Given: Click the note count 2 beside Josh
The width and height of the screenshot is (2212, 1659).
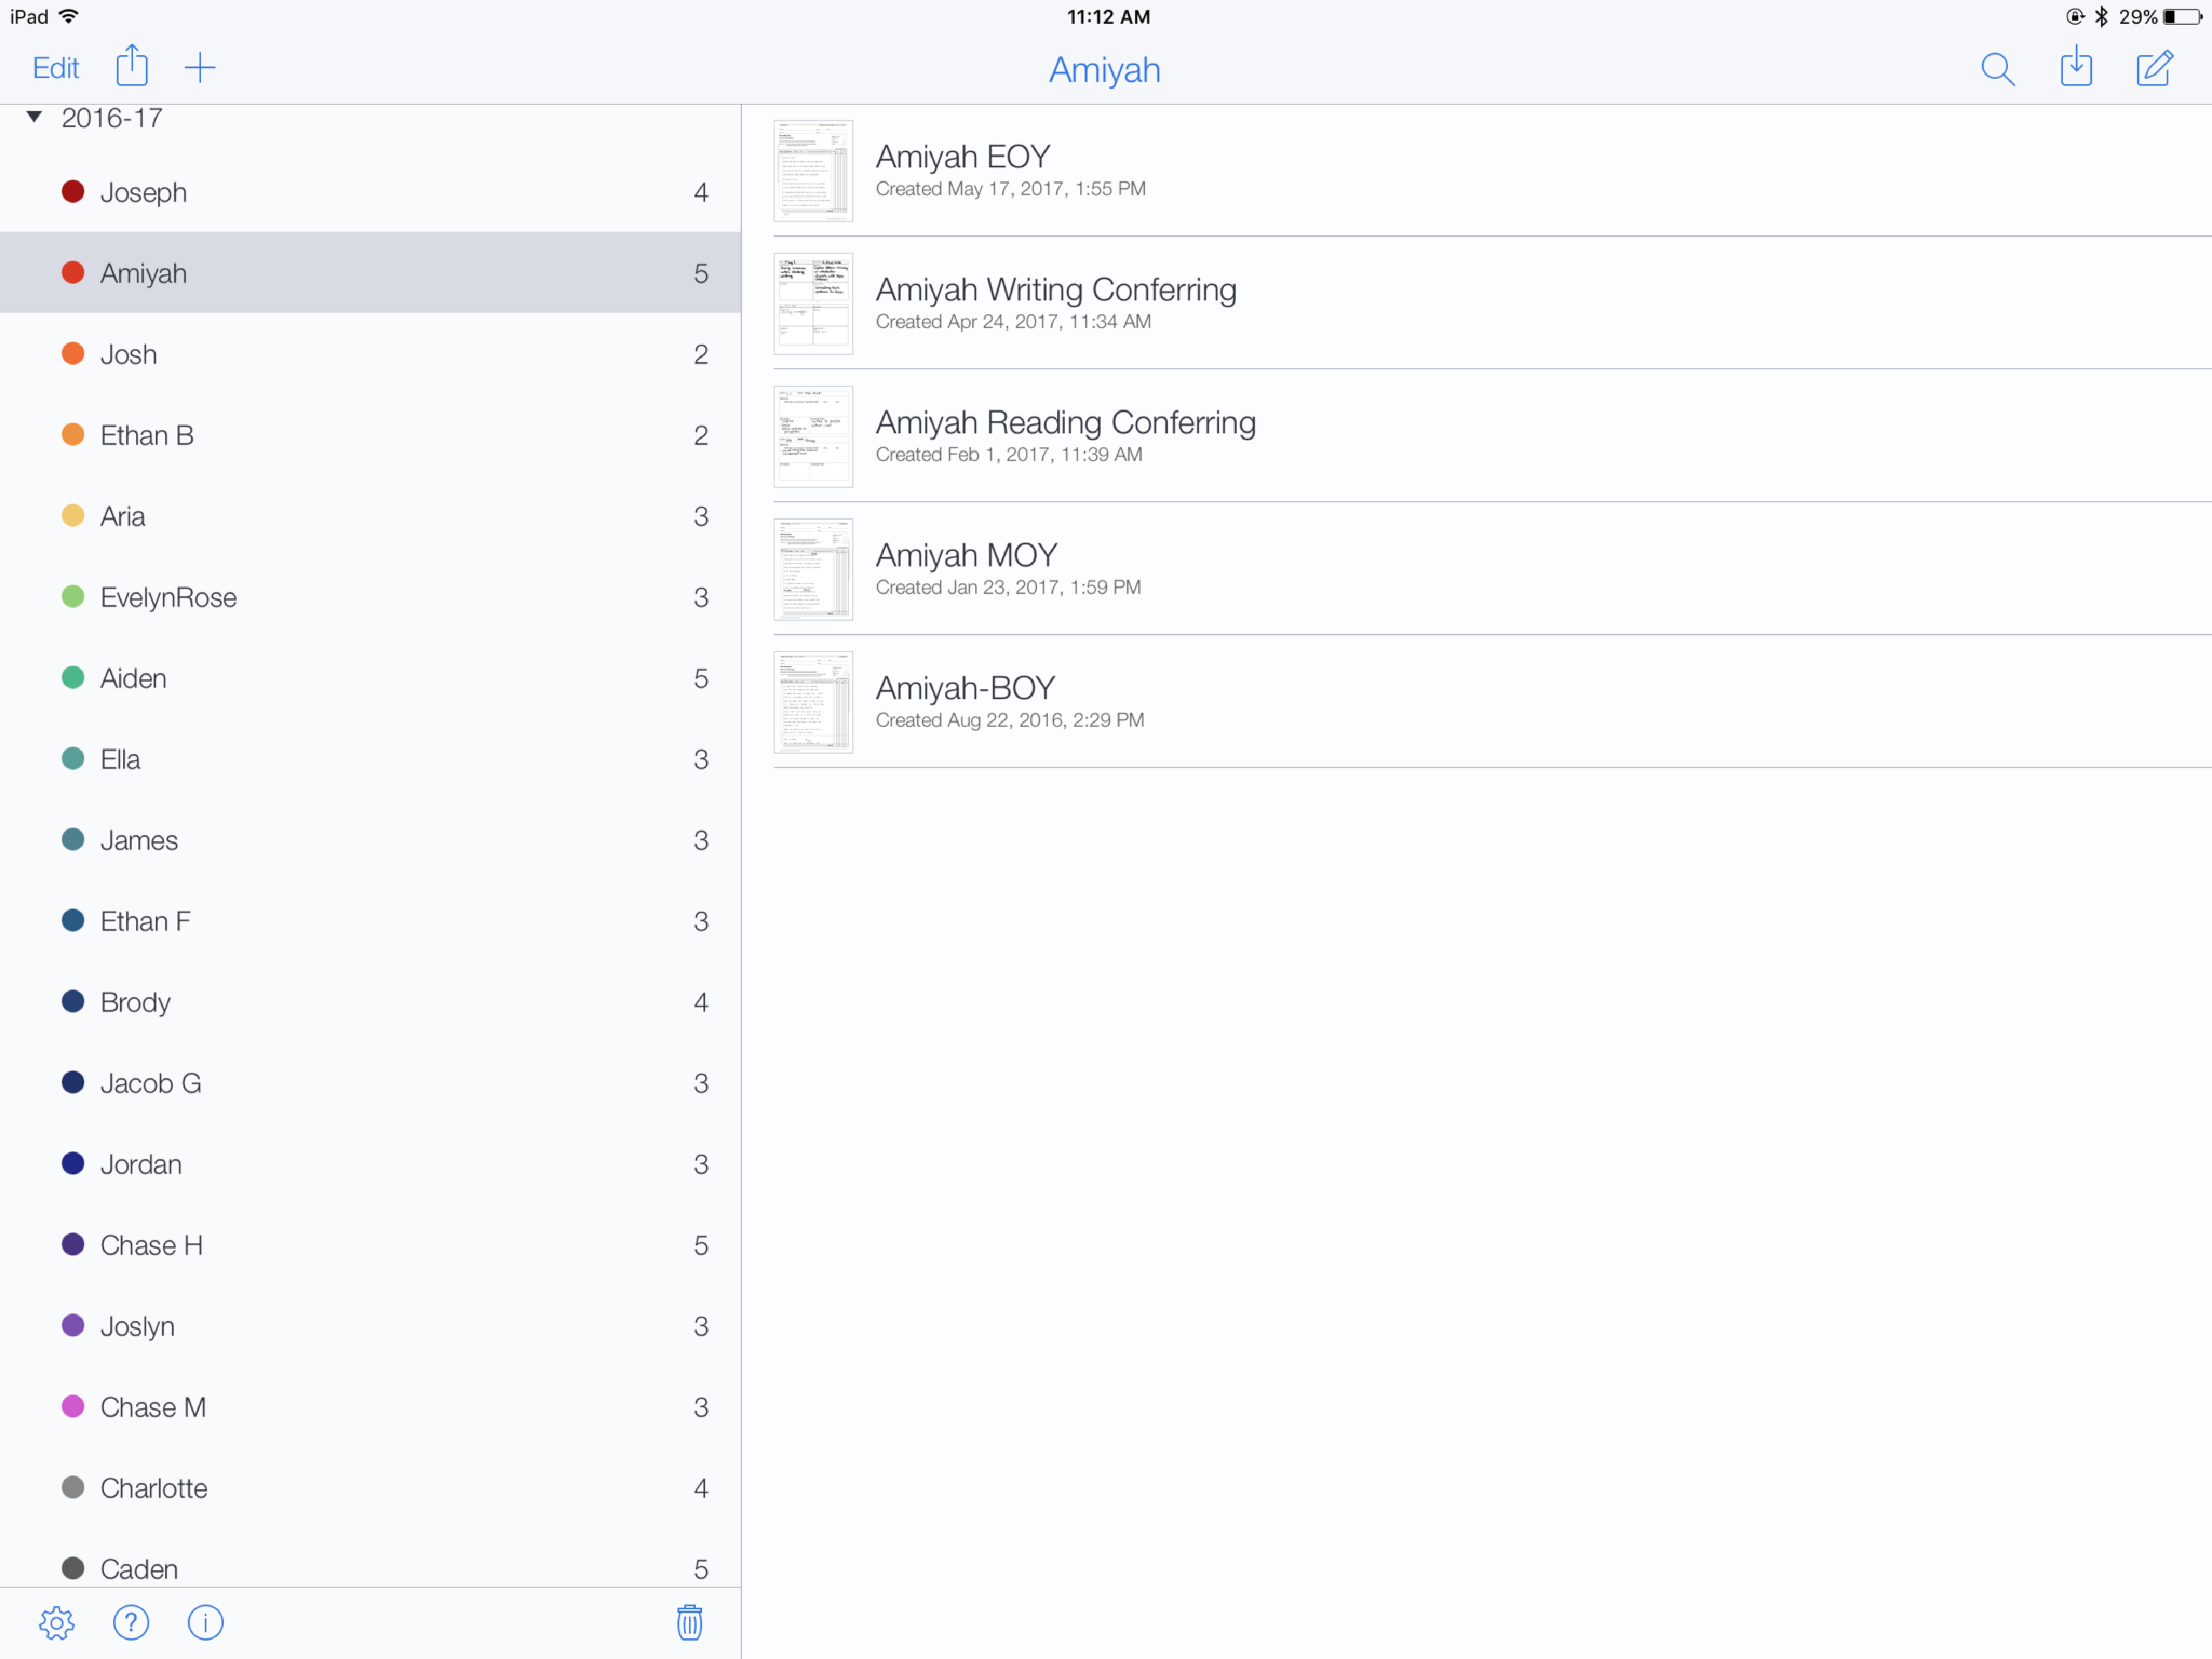Looking at the screenshot, I should [x=701, y=354].
